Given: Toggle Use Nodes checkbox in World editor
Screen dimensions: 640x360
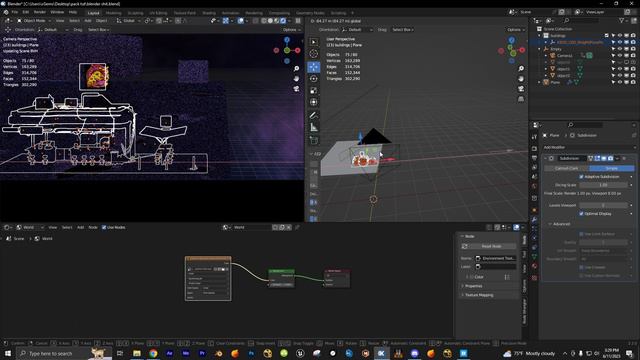Looking at the screenshot, I should tap(104, 227).
